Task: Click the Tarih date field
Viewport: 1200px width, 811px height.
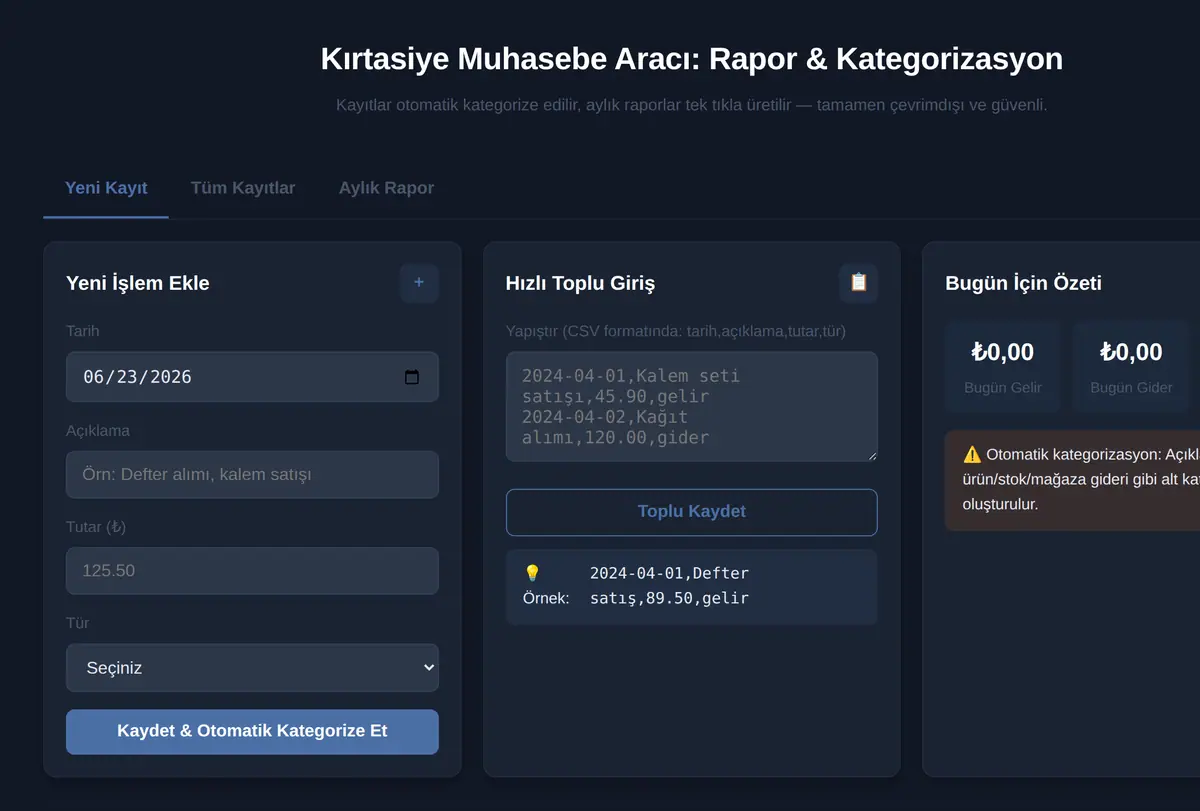Action: point(252,377)
